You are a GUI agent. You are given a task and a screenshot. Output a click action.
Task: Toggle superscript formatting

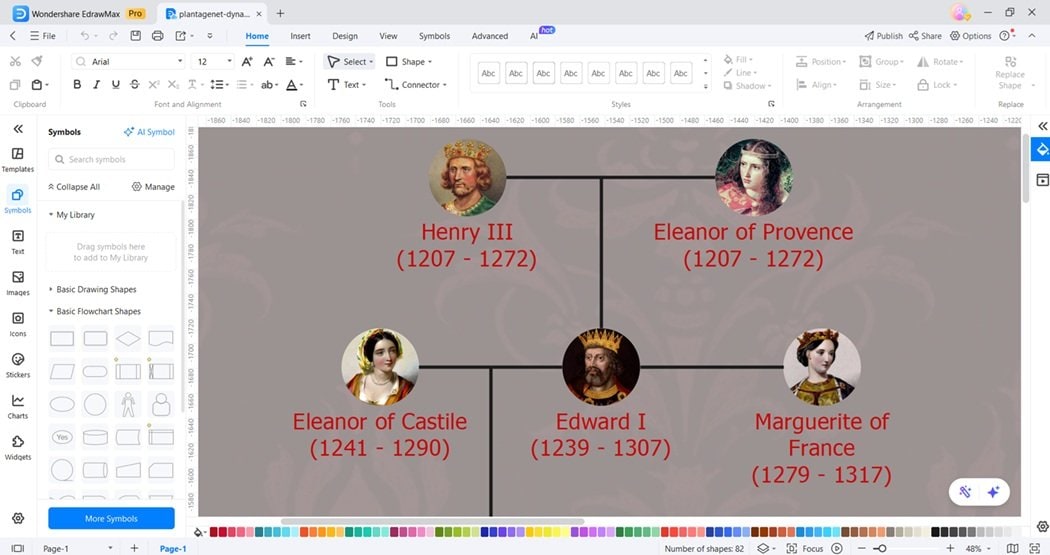153,84
